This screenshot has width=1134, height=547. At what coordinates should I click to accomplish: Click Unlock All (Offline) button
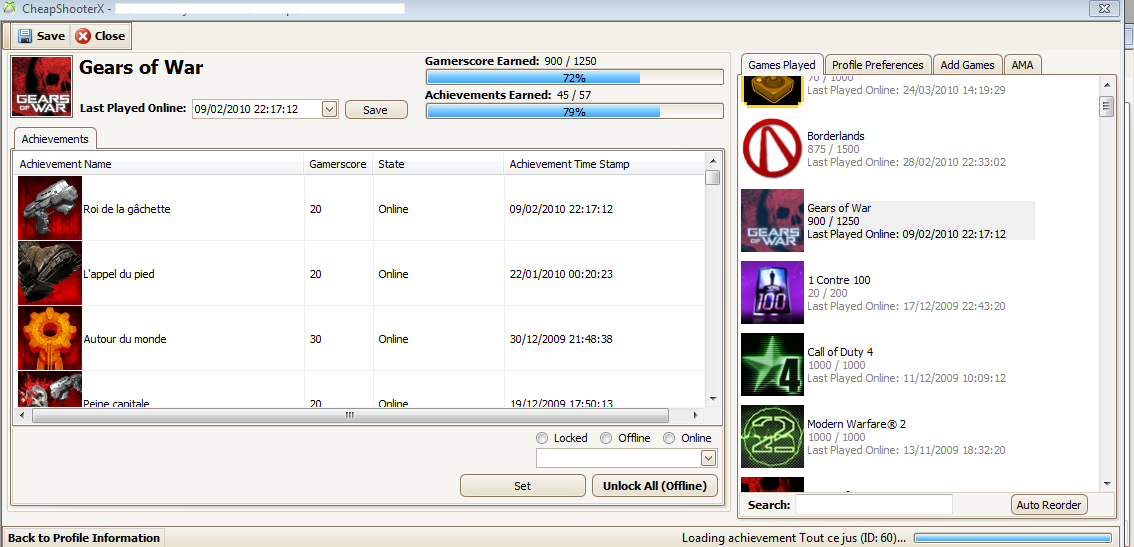coord(655,485)
